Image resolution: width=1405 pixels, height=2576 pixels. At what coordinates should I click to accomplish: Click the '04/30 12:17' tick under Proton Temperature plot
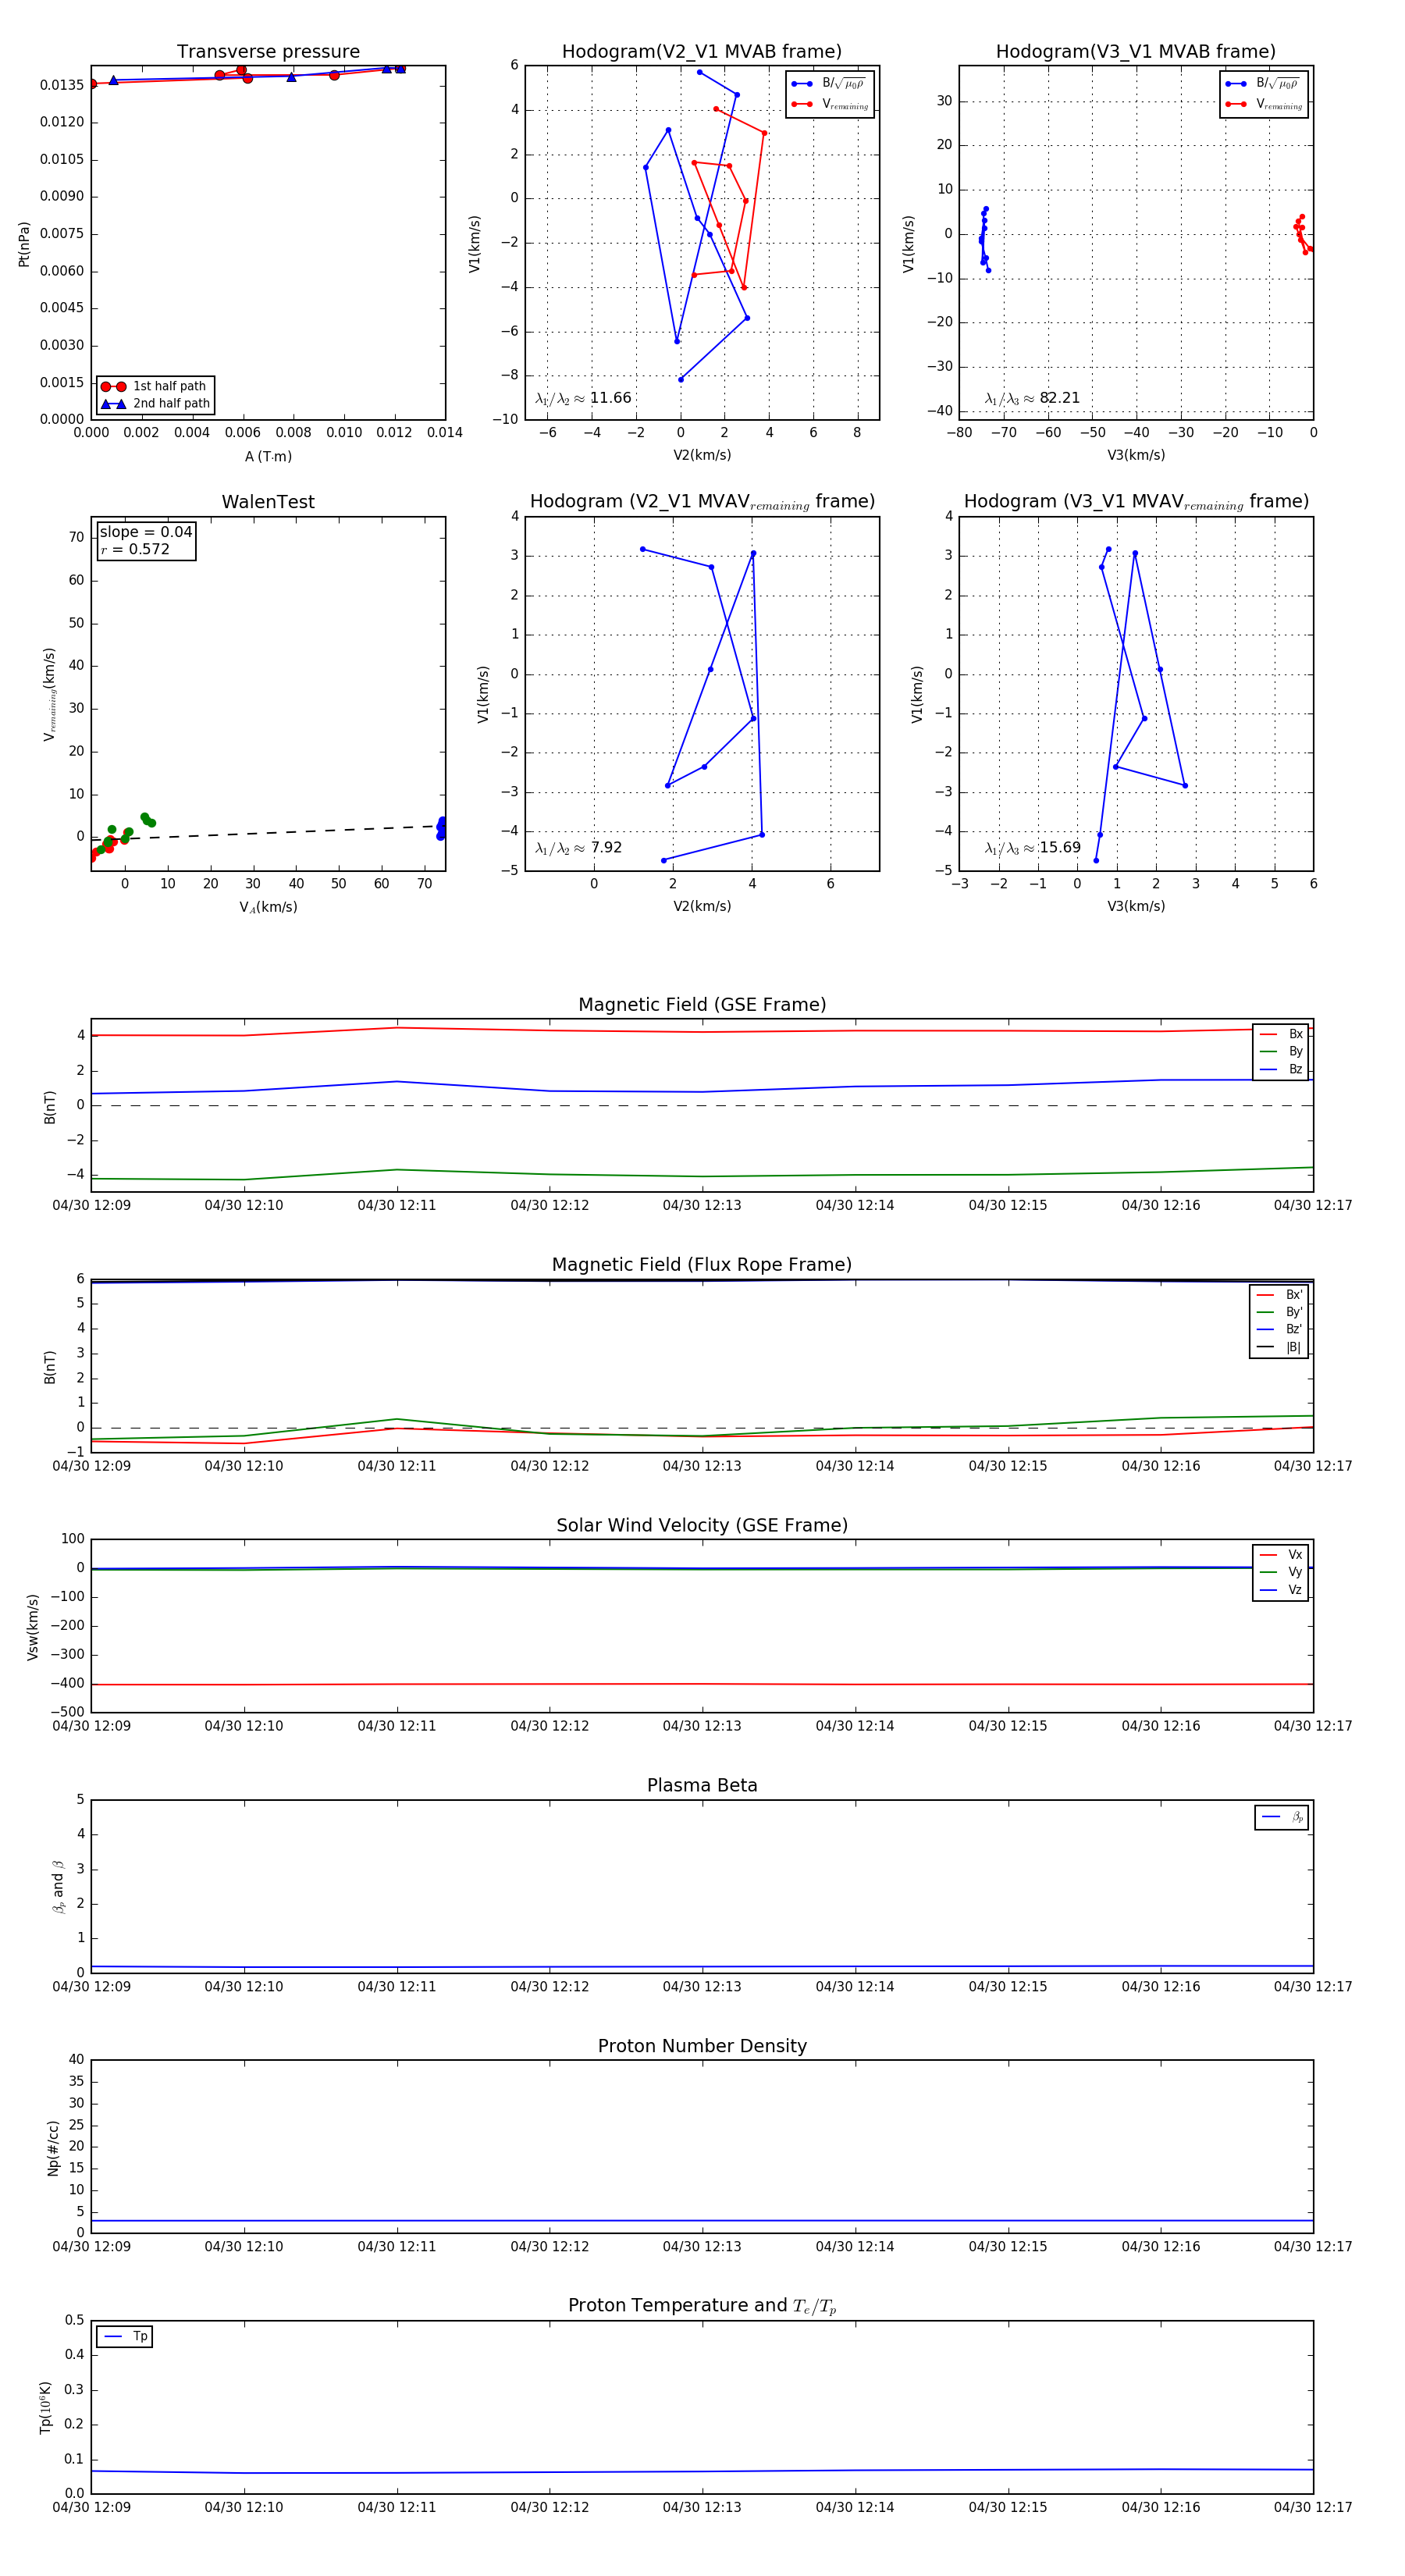tap(1313, 2507)
